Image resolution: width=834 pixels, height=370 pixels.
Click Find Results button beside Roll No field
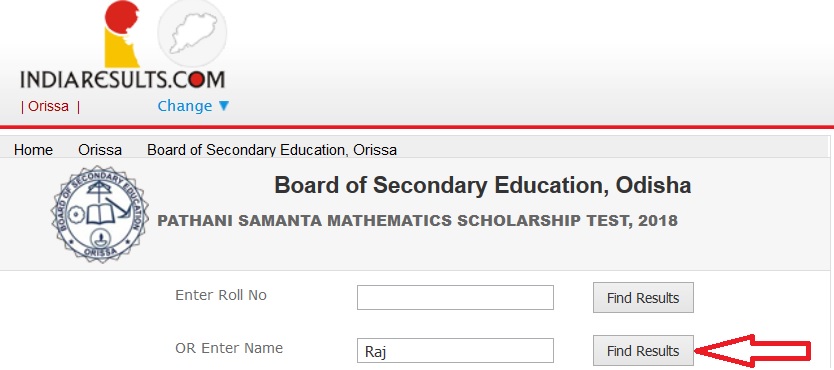643,297
